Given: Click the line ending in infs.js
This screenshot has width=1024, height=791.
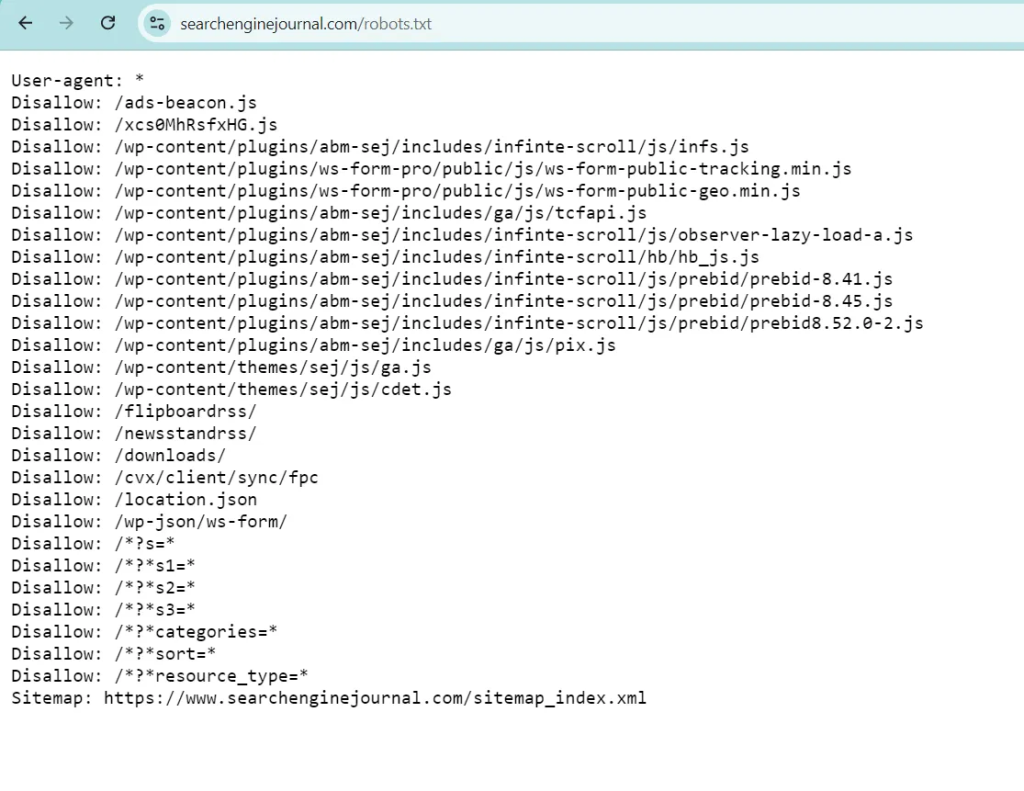Looking at the screenshot, I should pyautogui.click(x=380, y=147).
